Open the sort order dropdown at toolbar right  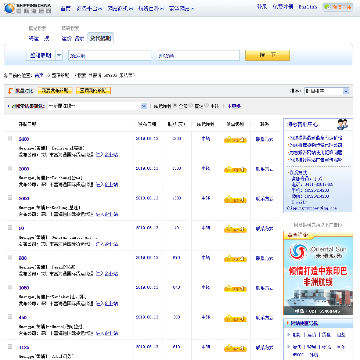pyautogui.click(x=327, y=91)
